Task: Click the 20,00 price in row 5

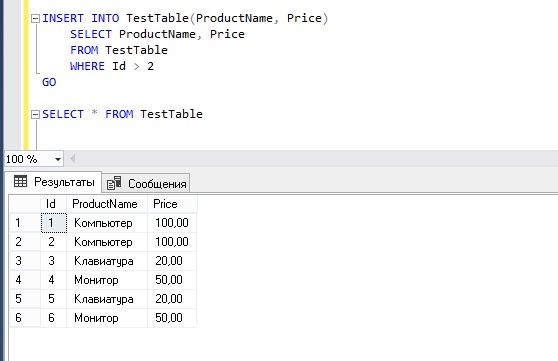Action: [x=172, y=299]
